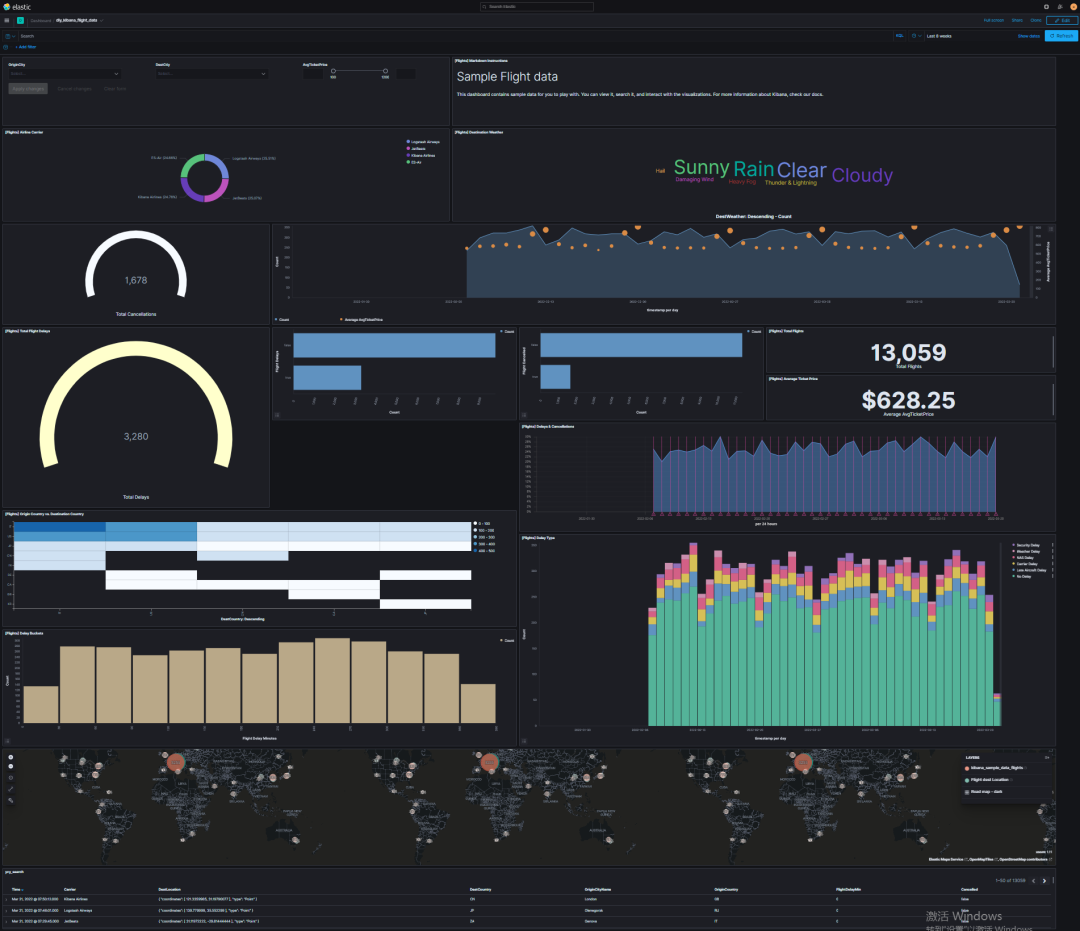Toggle ES-Air legend item
The image size is (1080, 931).
[416, 163]
